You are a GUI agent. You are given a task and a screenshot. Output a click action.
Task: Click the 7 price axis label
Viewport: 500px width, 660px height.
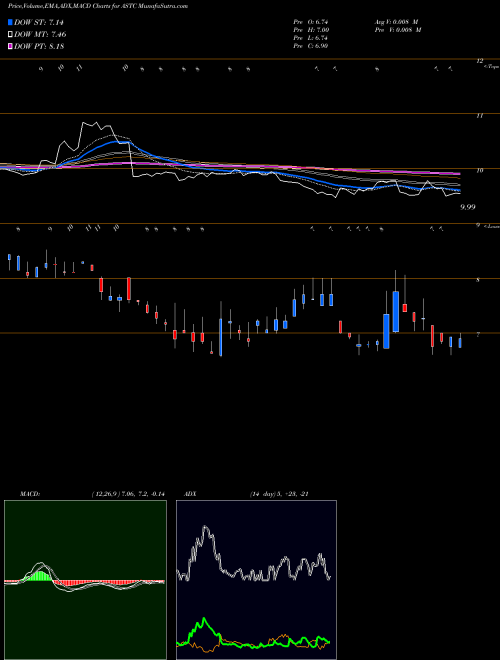478,335
